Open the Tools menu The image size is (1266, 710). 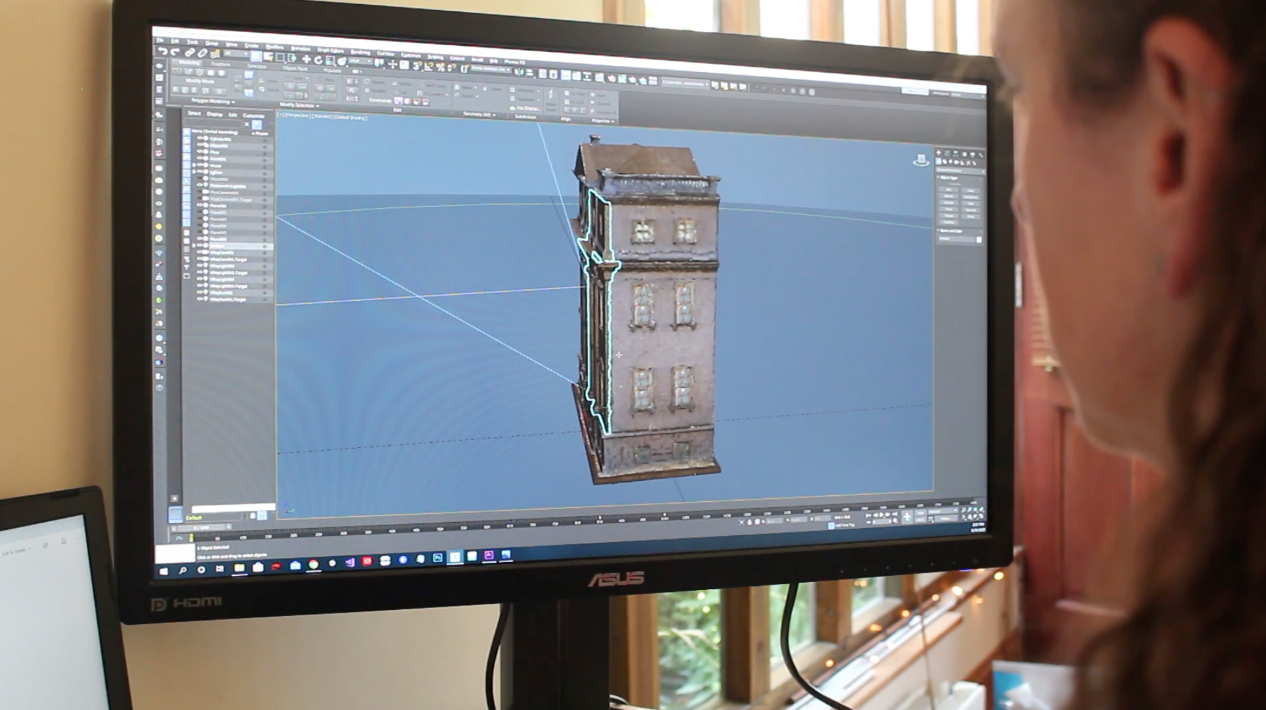[x=192, y=42]
